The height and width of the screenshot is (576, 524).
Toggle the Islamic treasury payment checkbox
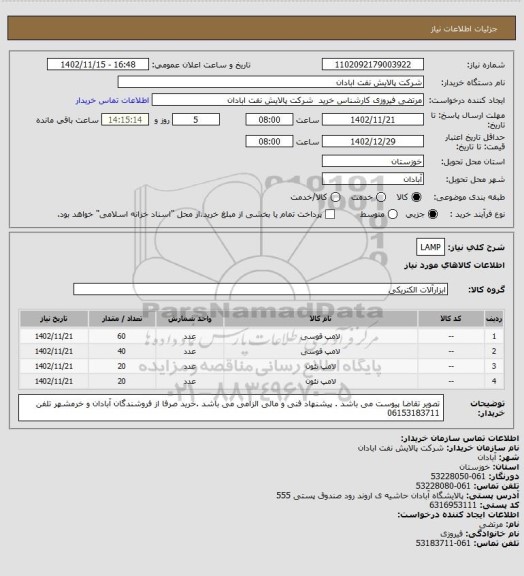(330, 214)
